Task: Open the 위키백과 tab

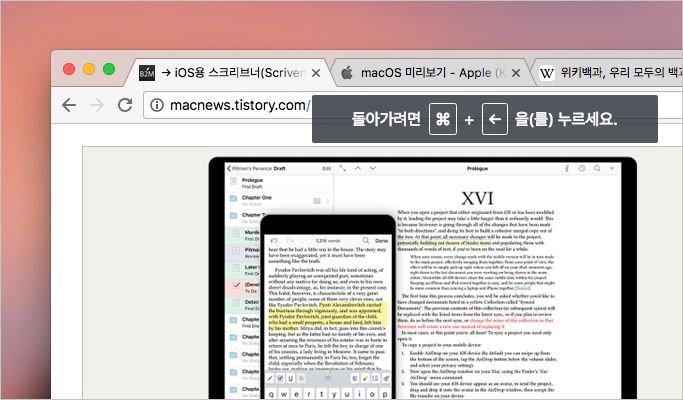Action: (609, 73)
